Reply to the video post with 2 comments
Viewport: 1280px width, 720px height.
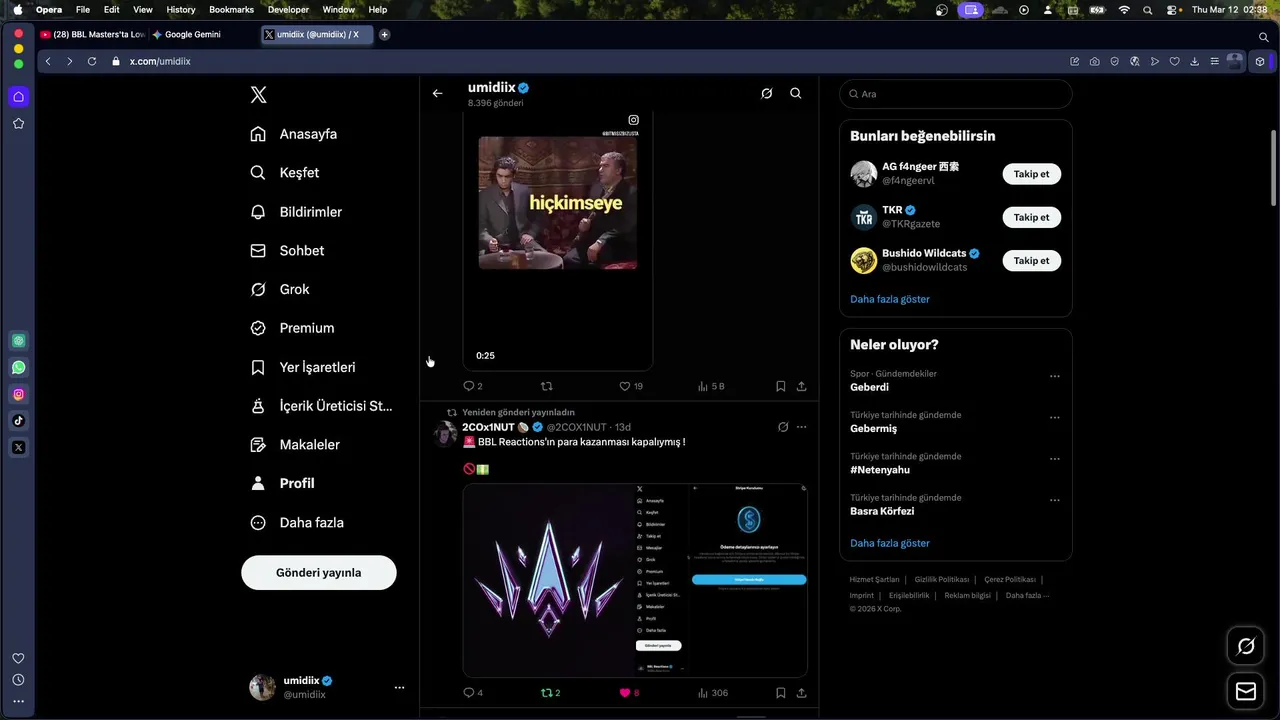473,386
